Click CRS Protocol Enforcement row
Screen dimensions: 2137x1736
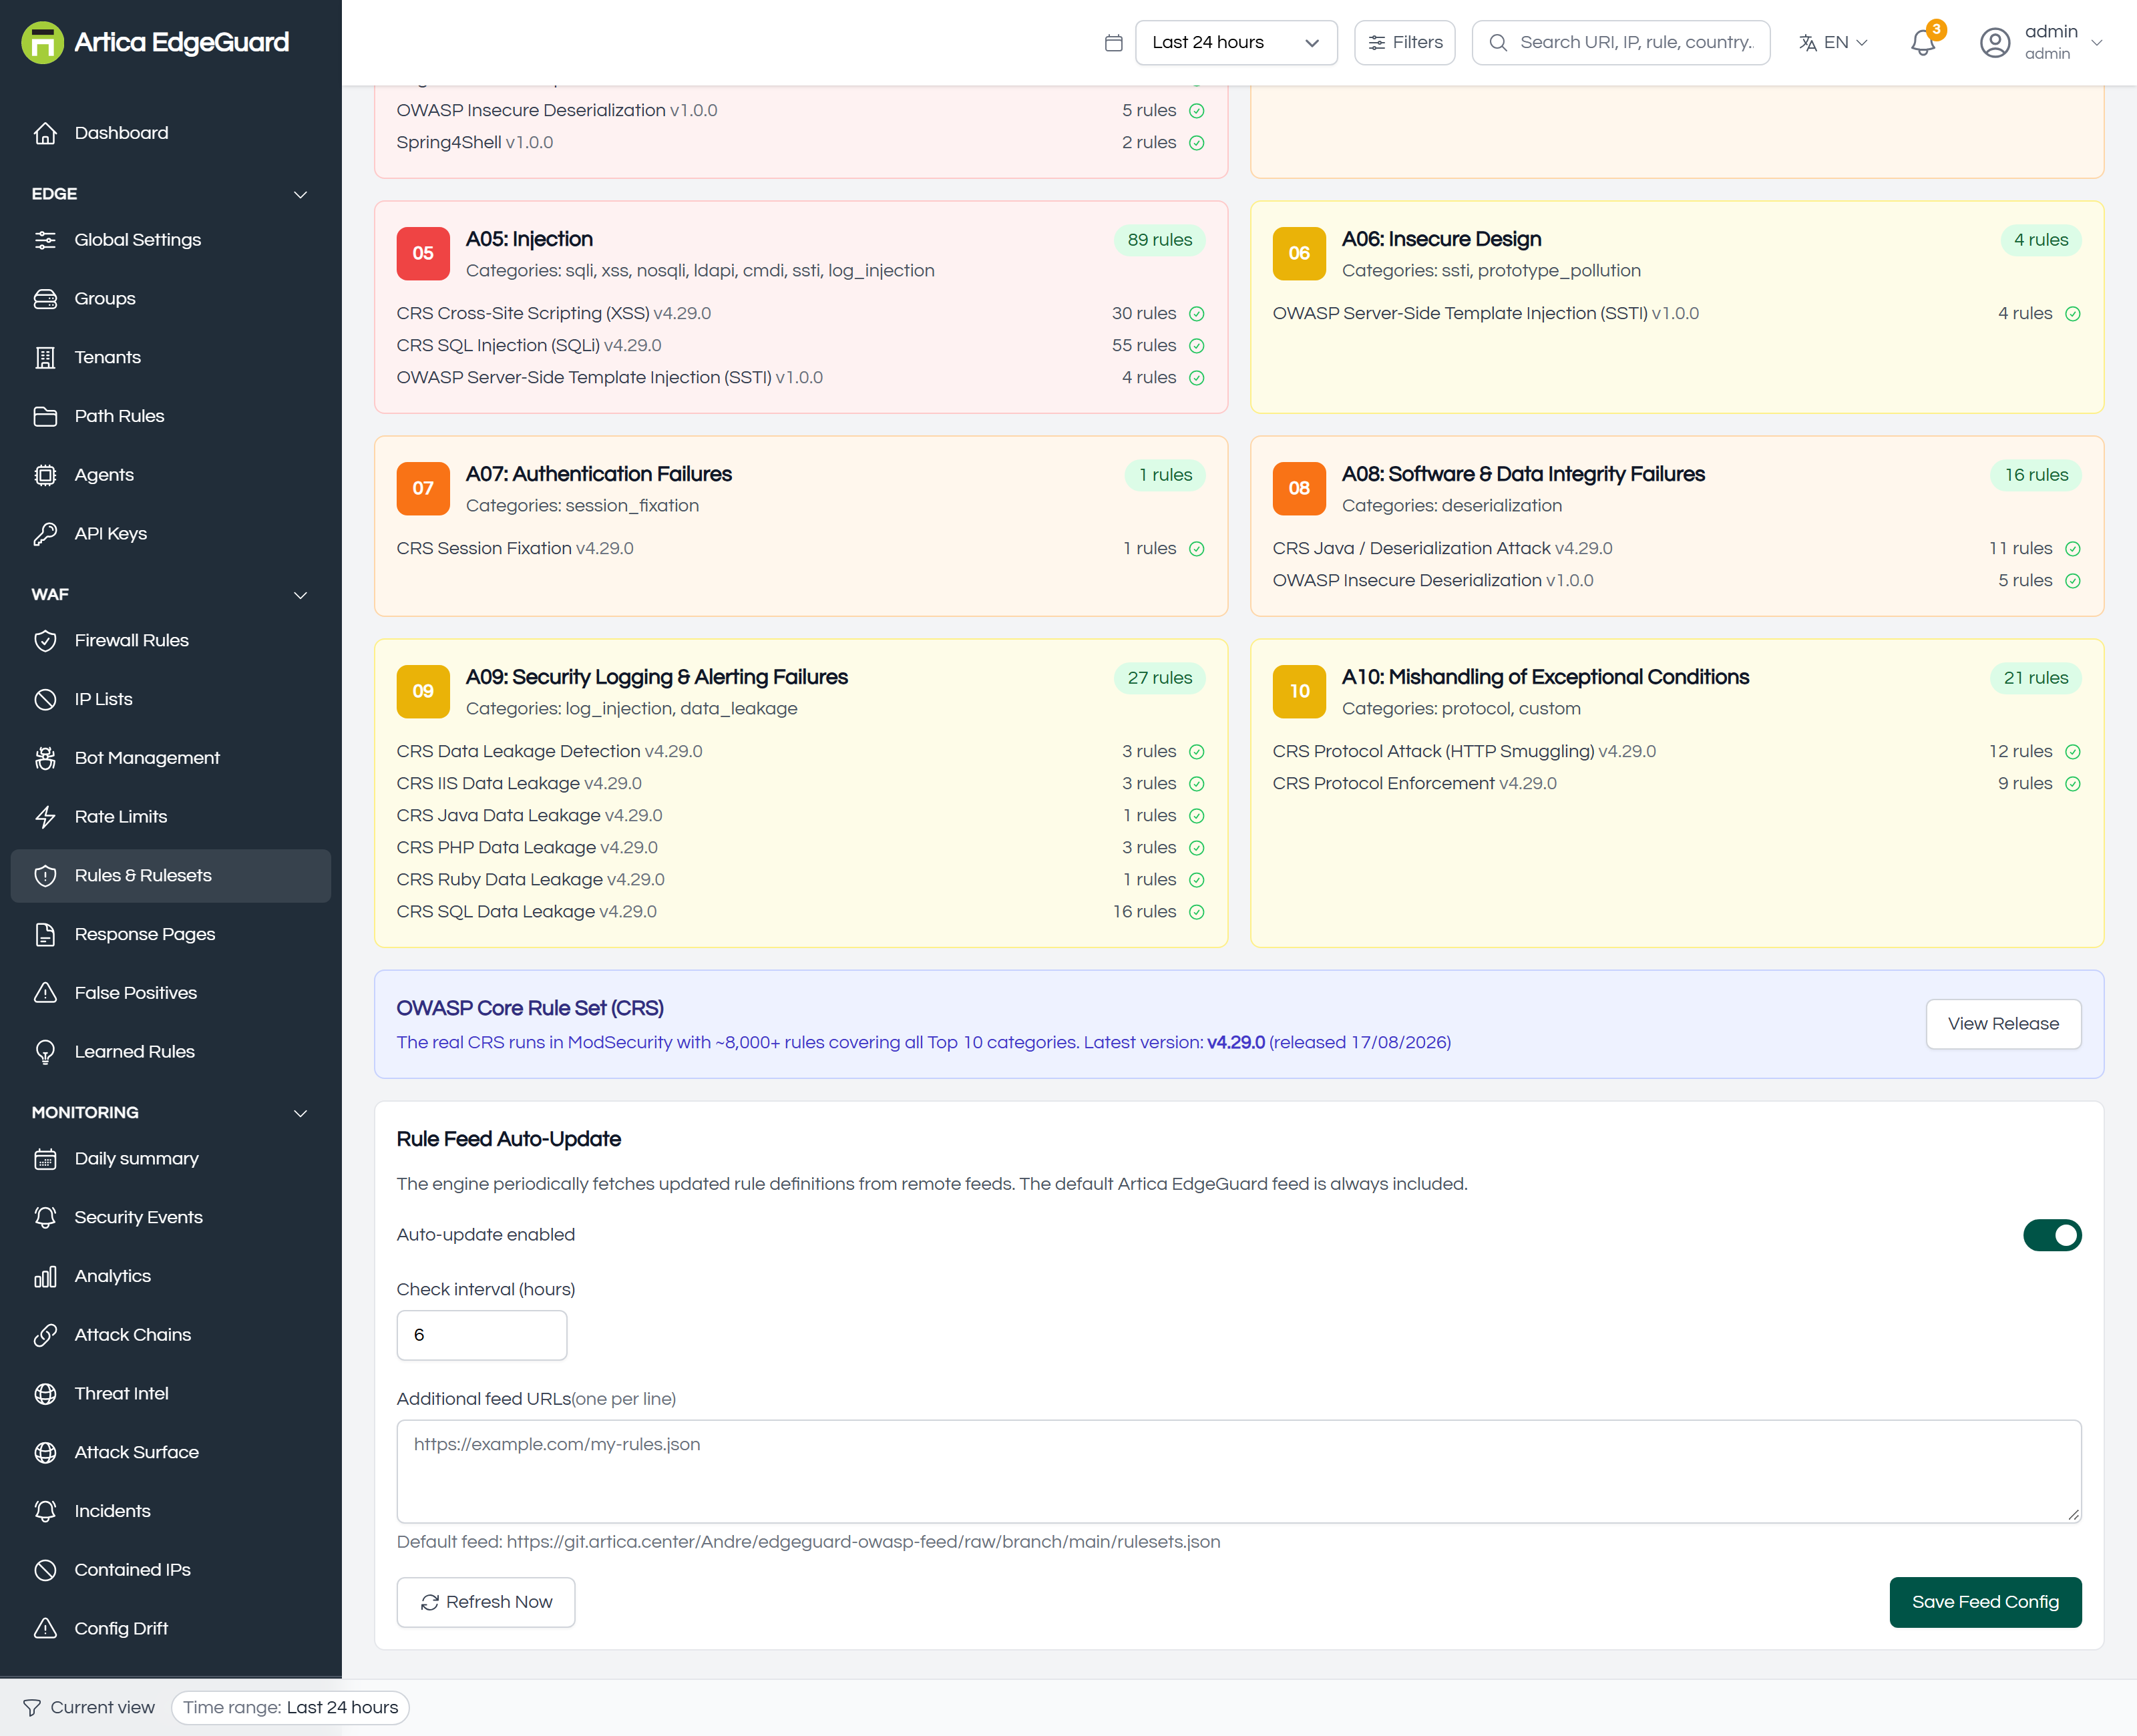pyautogui.click(x=1676, y=784)
